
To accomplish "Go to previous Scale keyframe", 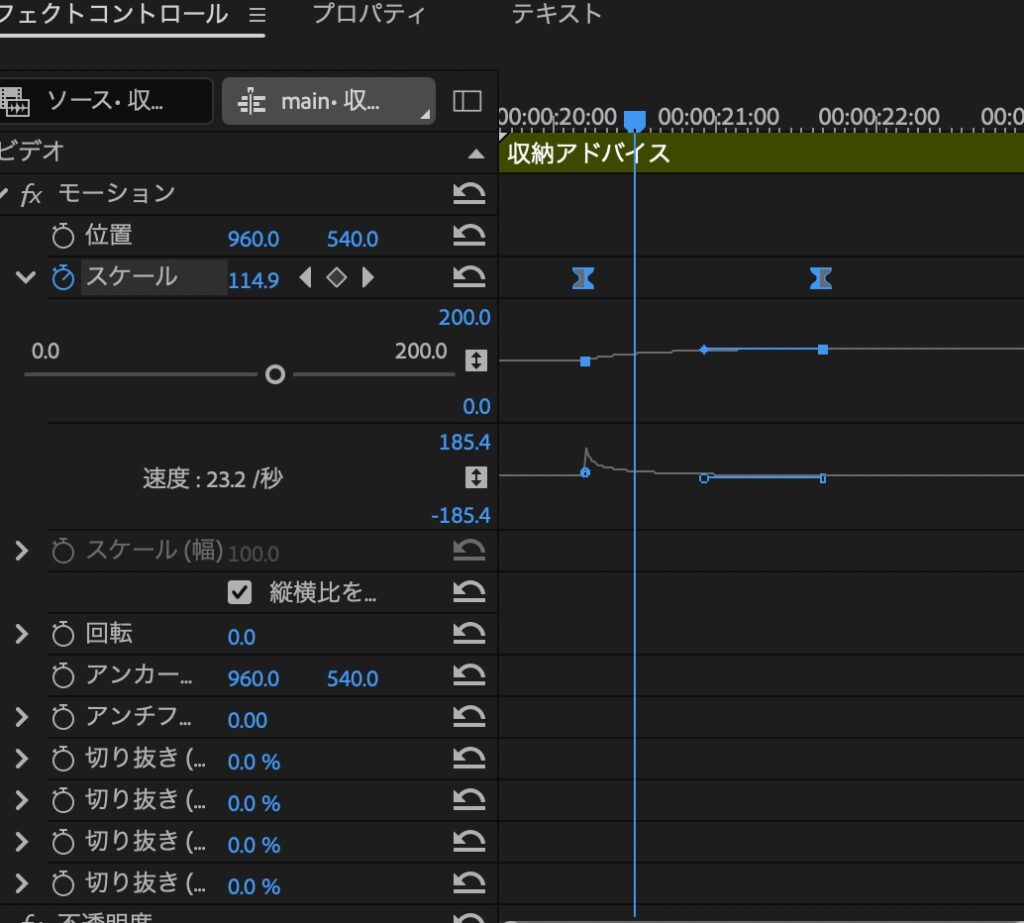I will [306, 278].
